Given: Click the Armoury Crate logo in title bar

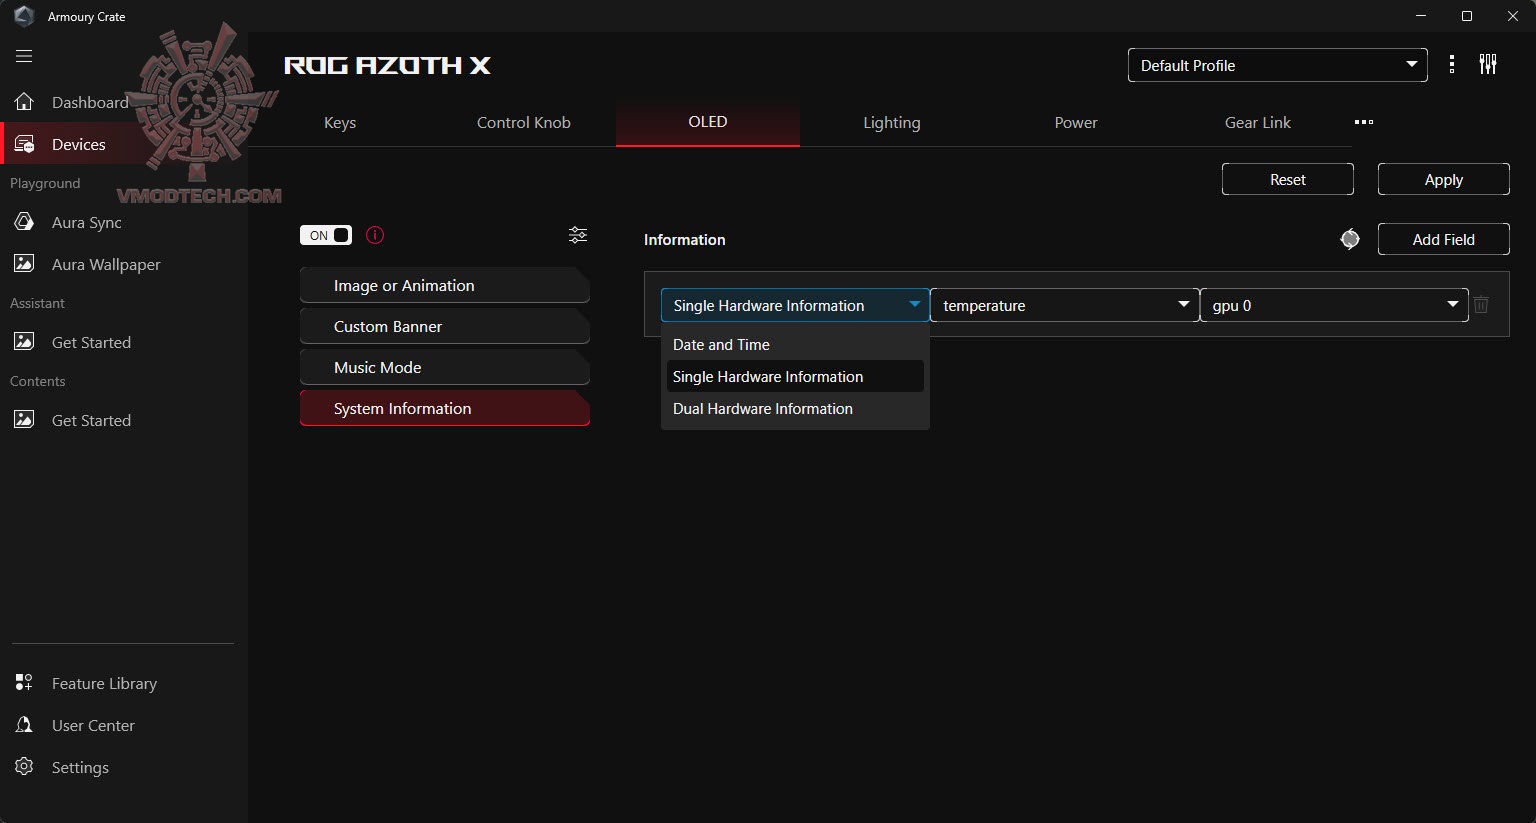Looking at the screenshot, I should (x=24, y=16).
